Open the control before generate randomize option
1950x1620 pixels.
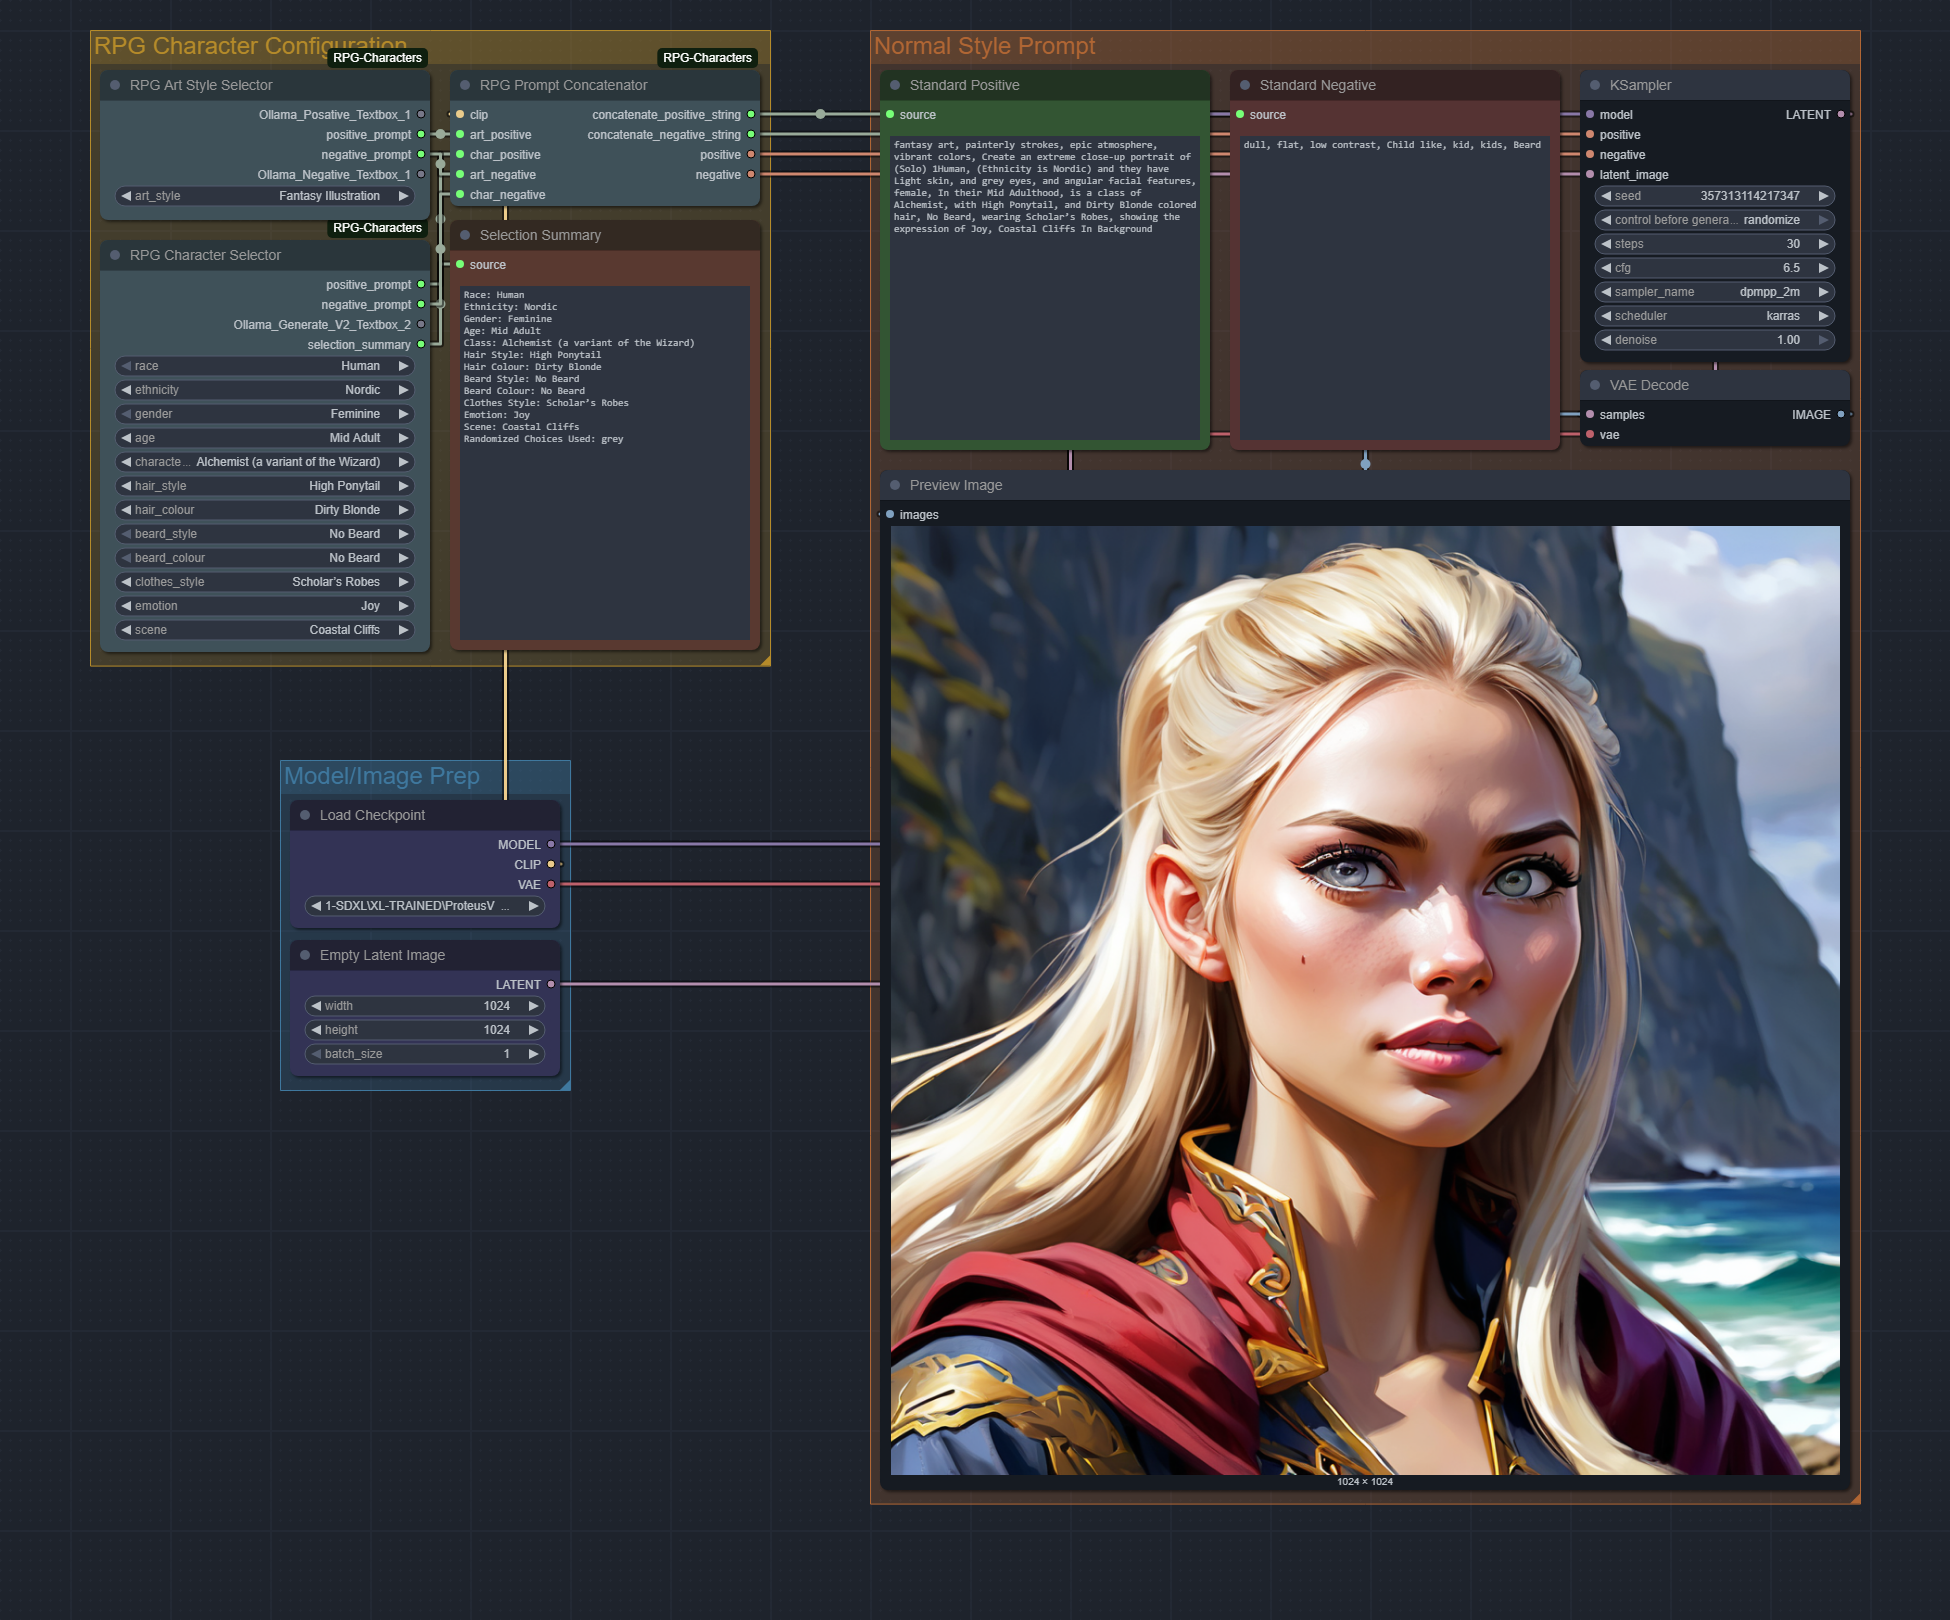1715,220
